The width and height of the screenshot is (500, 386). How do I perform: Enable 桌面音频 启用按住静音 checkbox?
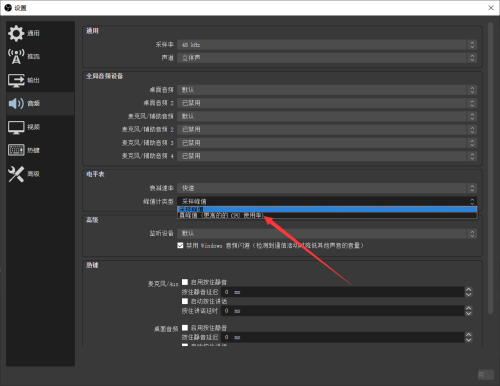point(185,327)
